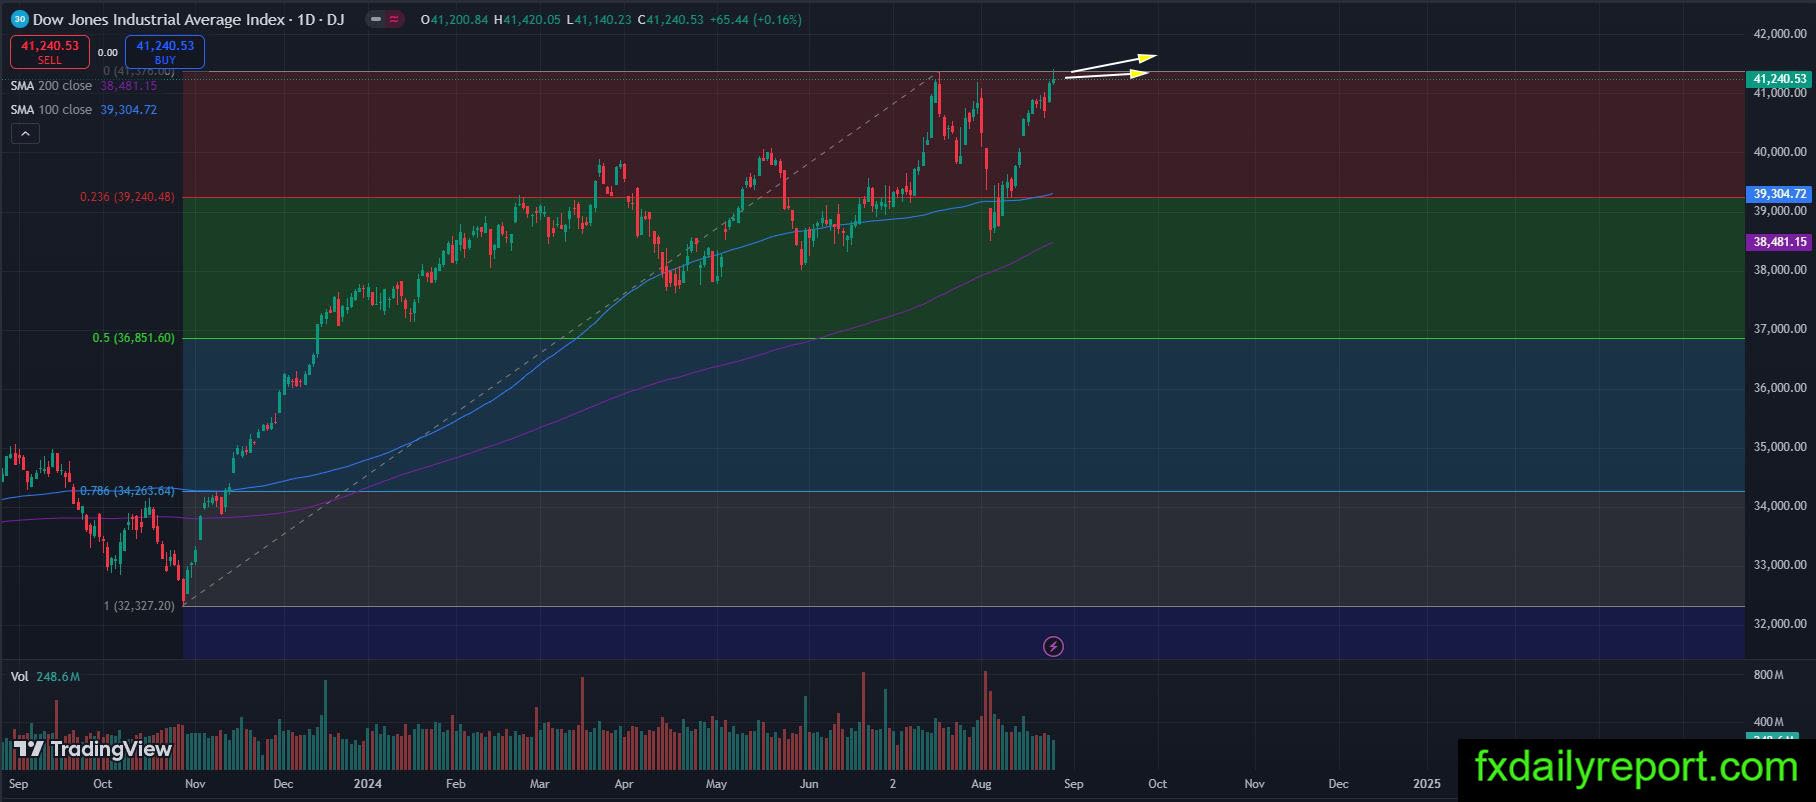This screenshot has width=1816, height=802.
Task: Click the red SELL 41,240.53 button
Action: (50, 52)
